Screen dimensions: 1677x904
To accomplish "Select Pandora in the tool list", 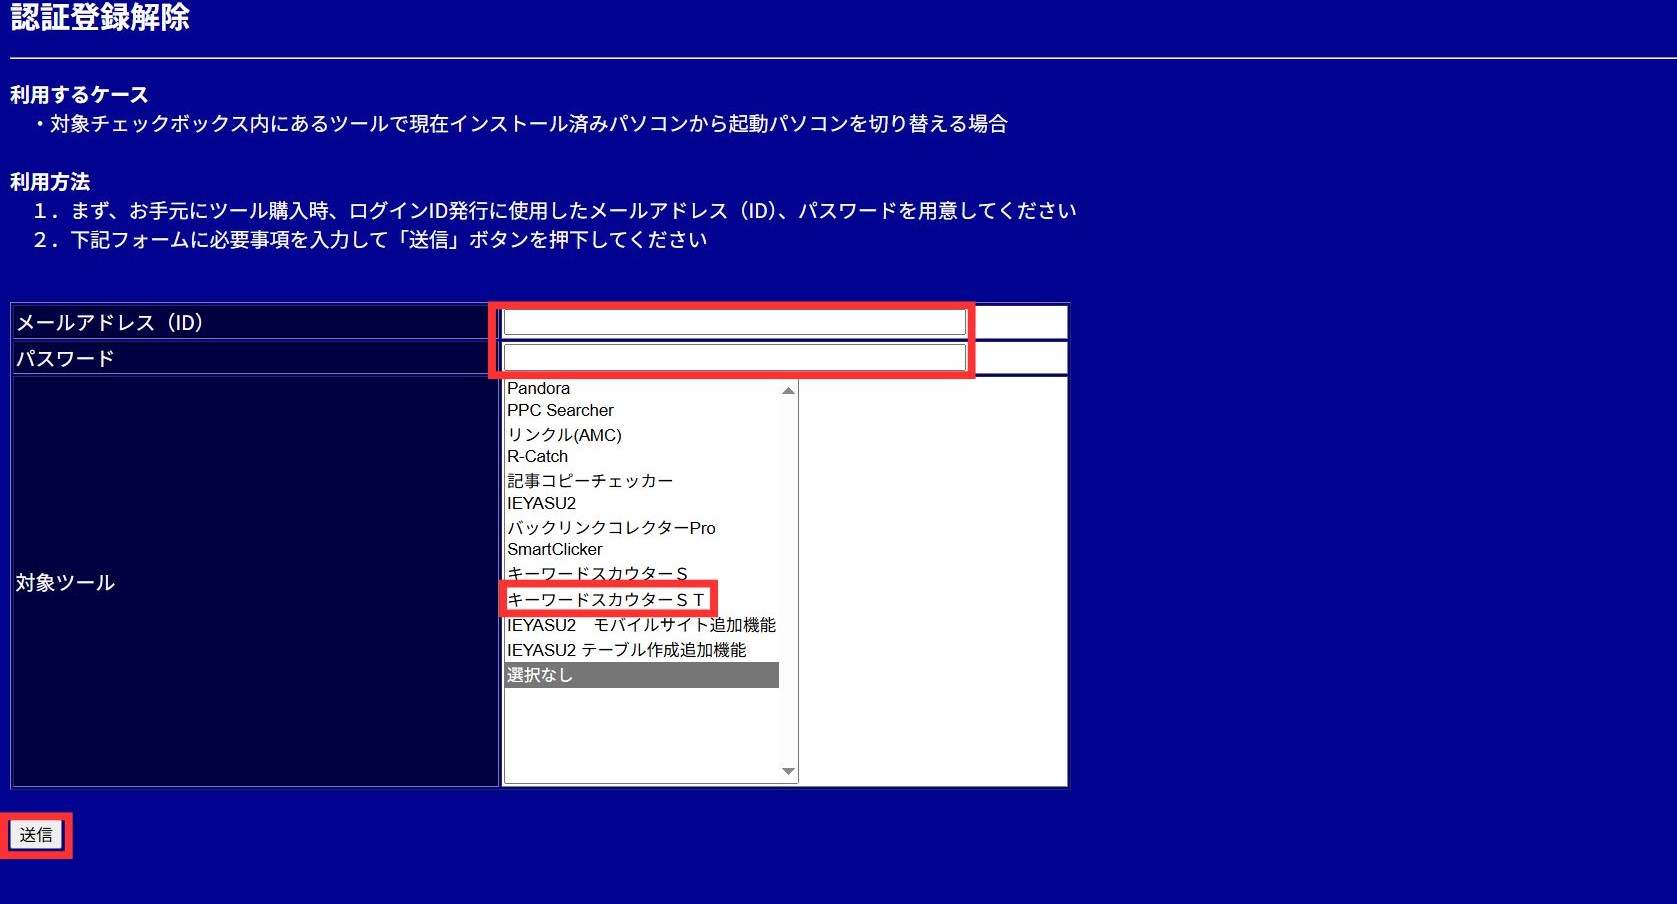I will (538, 388).
